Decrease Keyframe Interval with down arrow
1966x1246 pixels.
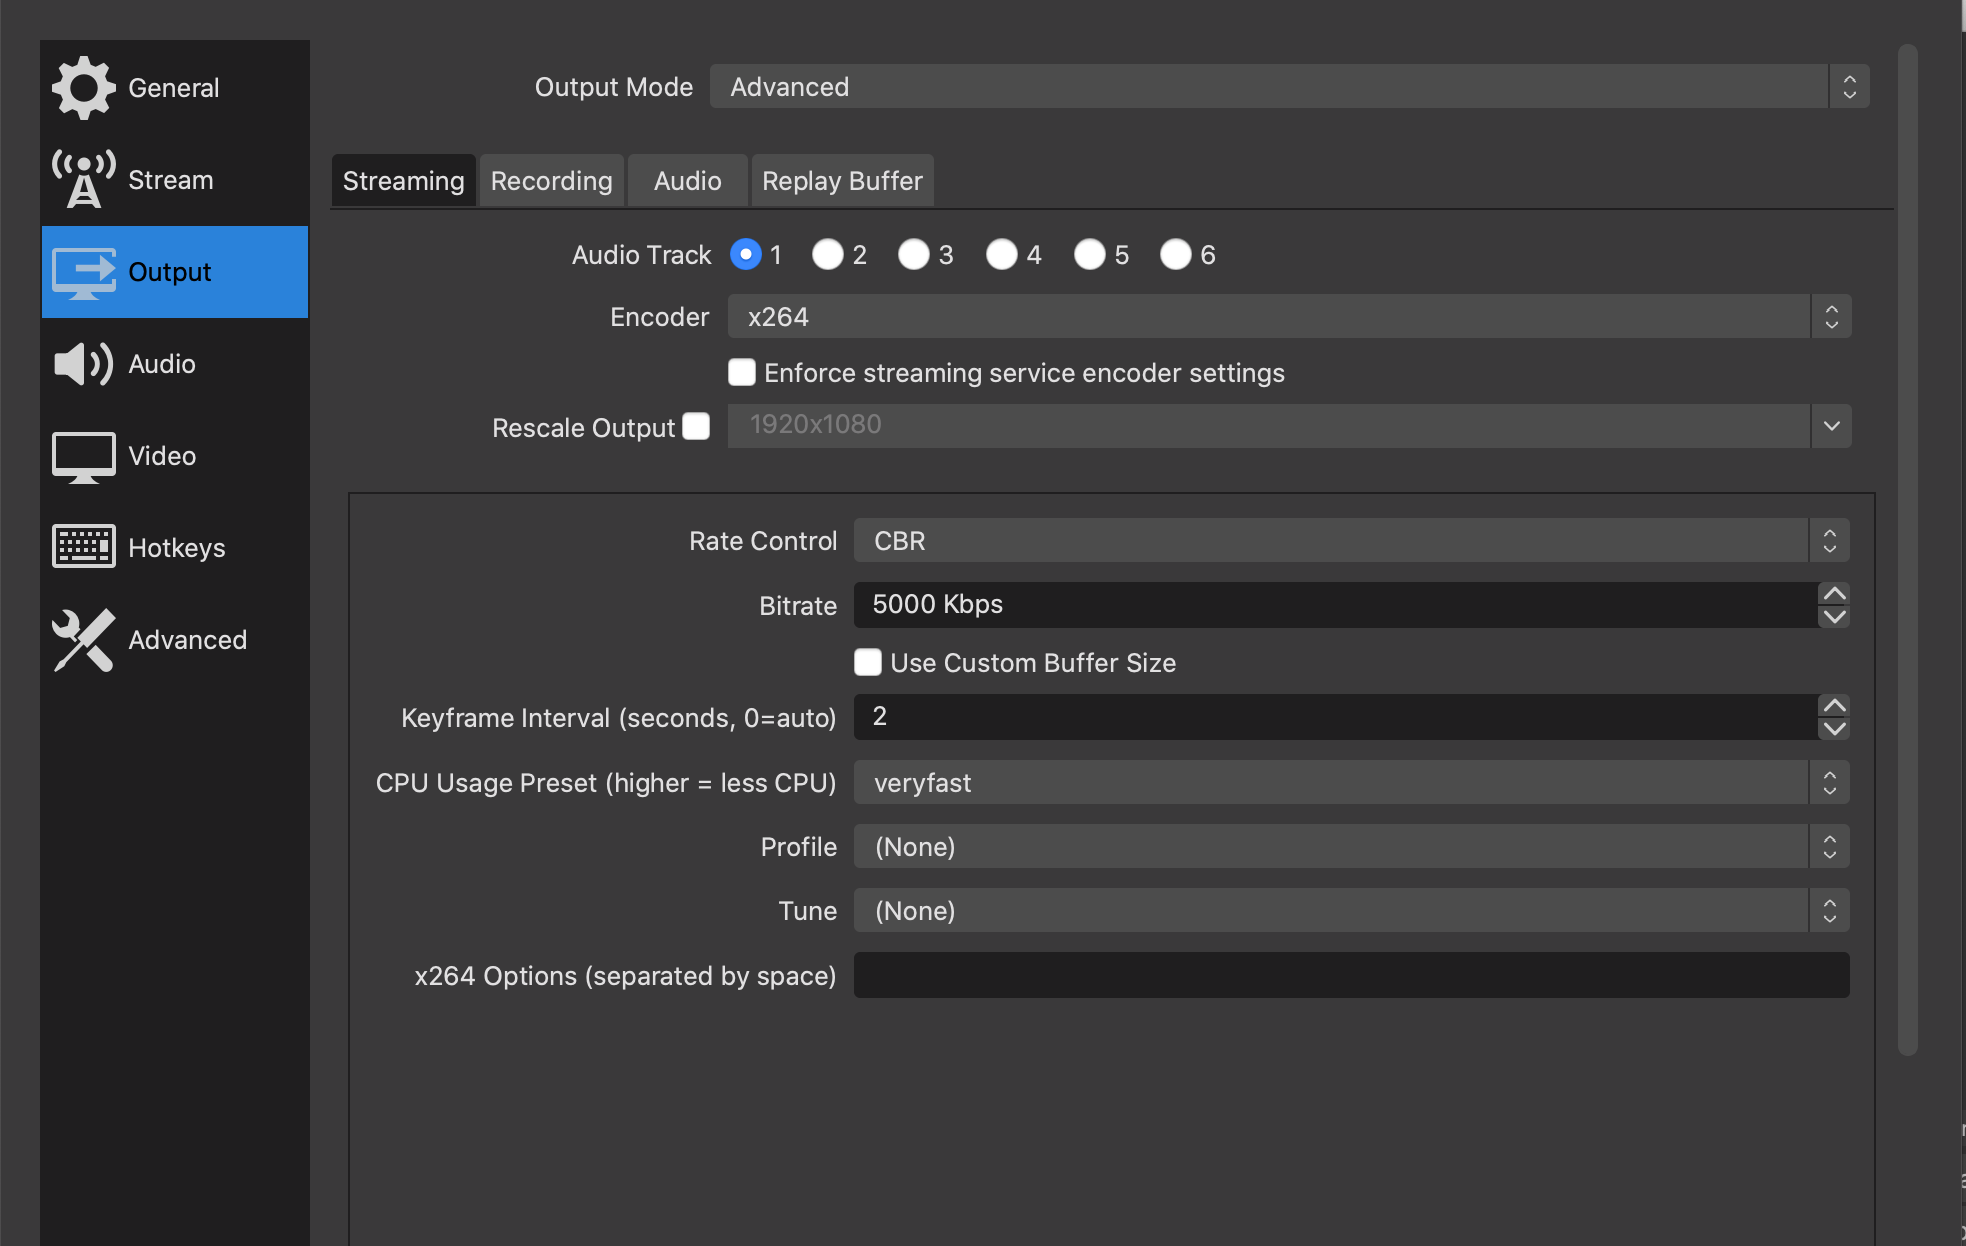click(1834, 729)
